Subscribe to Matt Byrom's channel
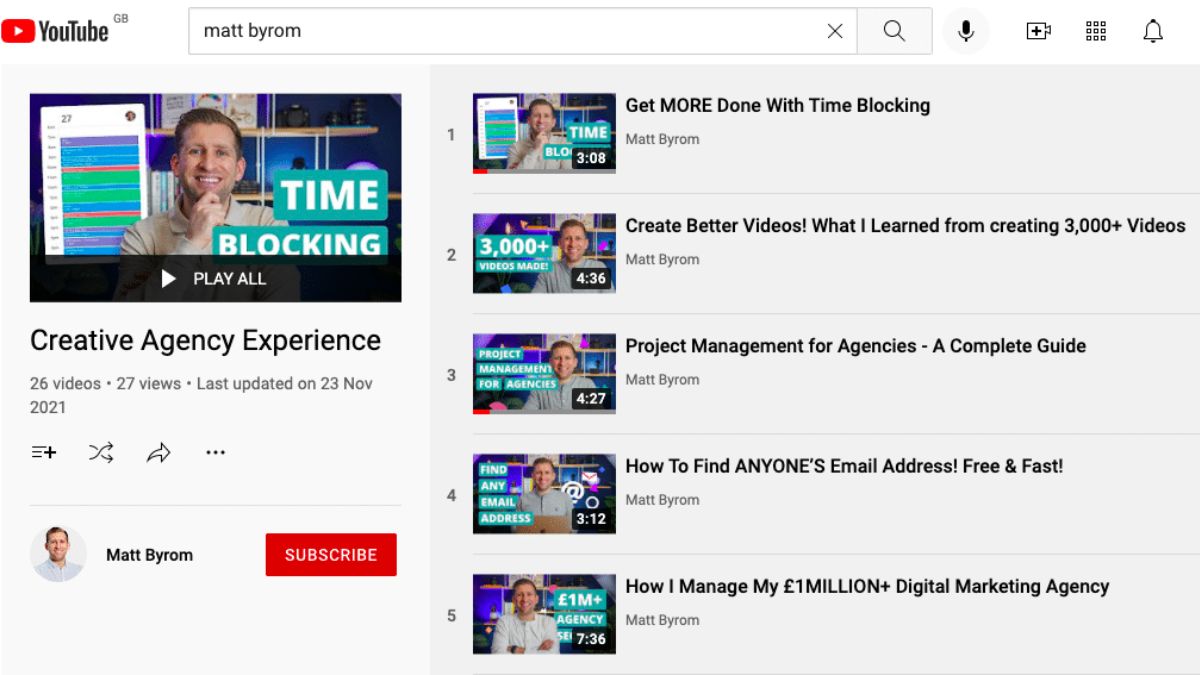 330,554
